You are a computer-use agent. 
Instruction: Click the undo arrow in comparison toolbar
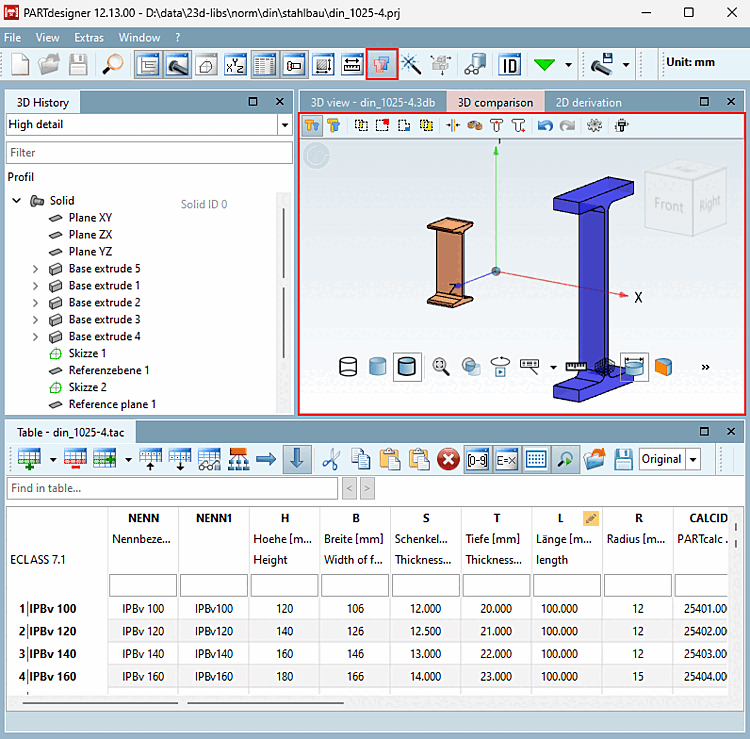(545, 125)
